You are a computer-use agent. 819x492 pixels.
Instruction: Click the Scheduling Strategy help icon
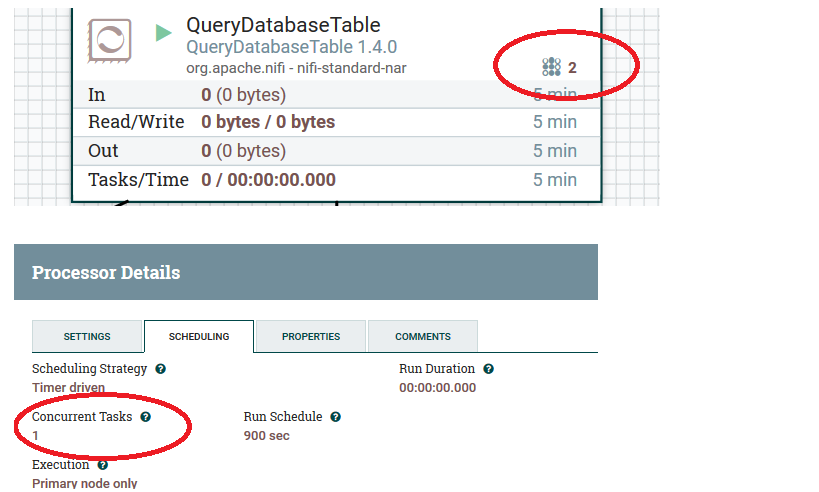(x=160, y=369)
